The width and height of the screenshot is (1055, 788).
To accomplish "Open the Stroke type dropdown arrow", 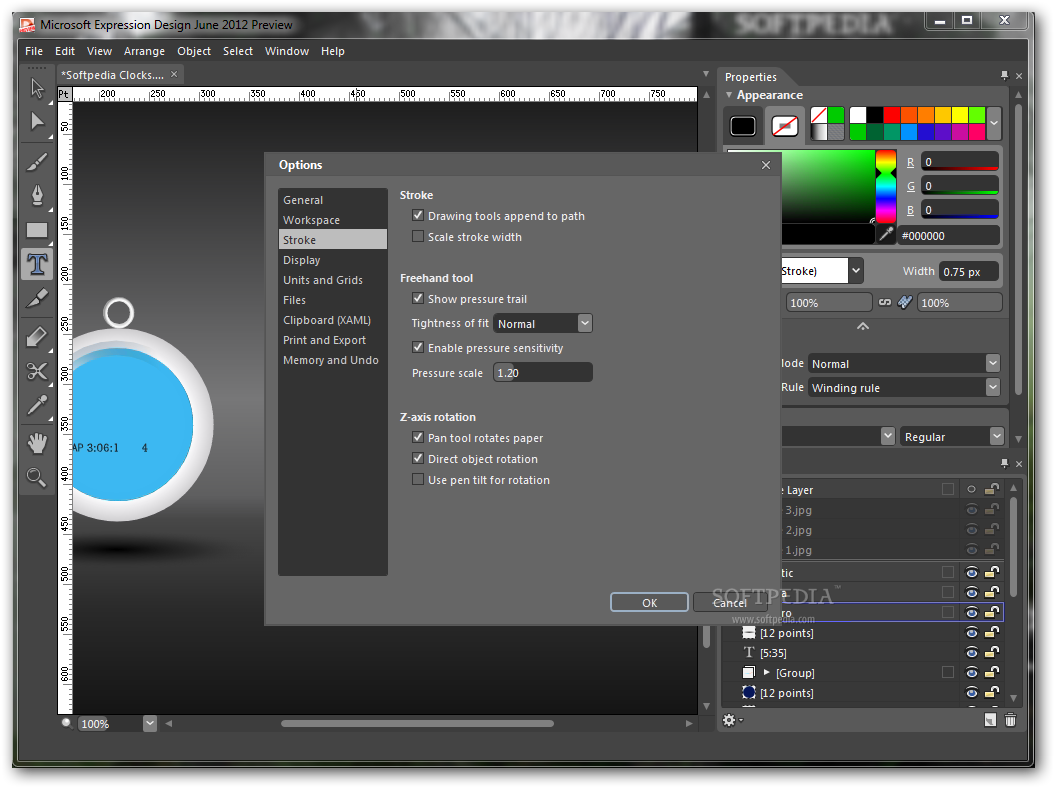I will point(856,271).
